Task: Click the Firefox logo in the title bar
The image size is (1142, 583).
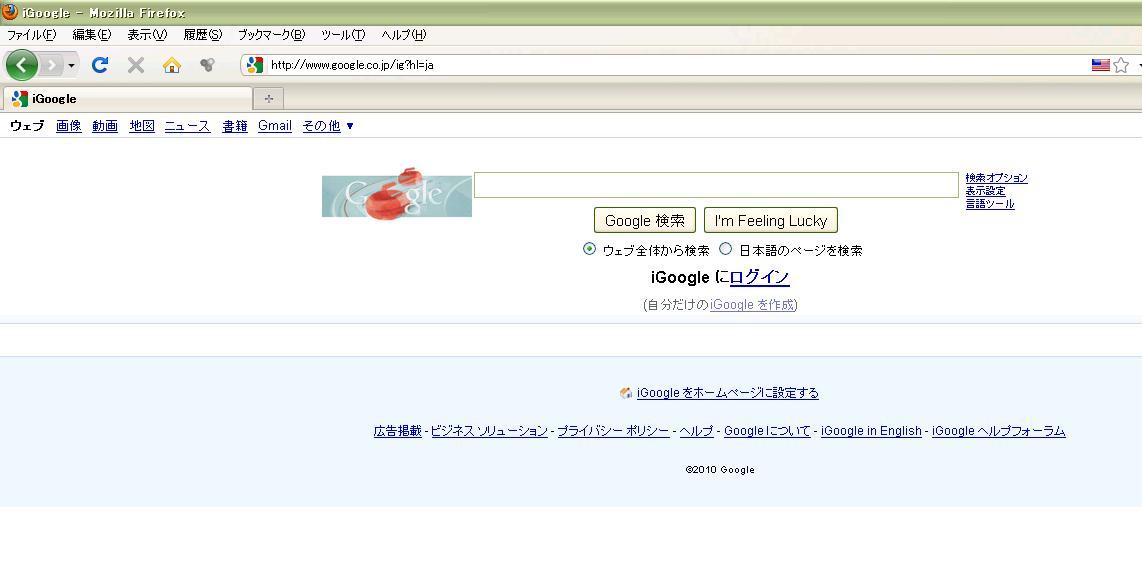Action: pyautogui.click(x=9, y=12)
